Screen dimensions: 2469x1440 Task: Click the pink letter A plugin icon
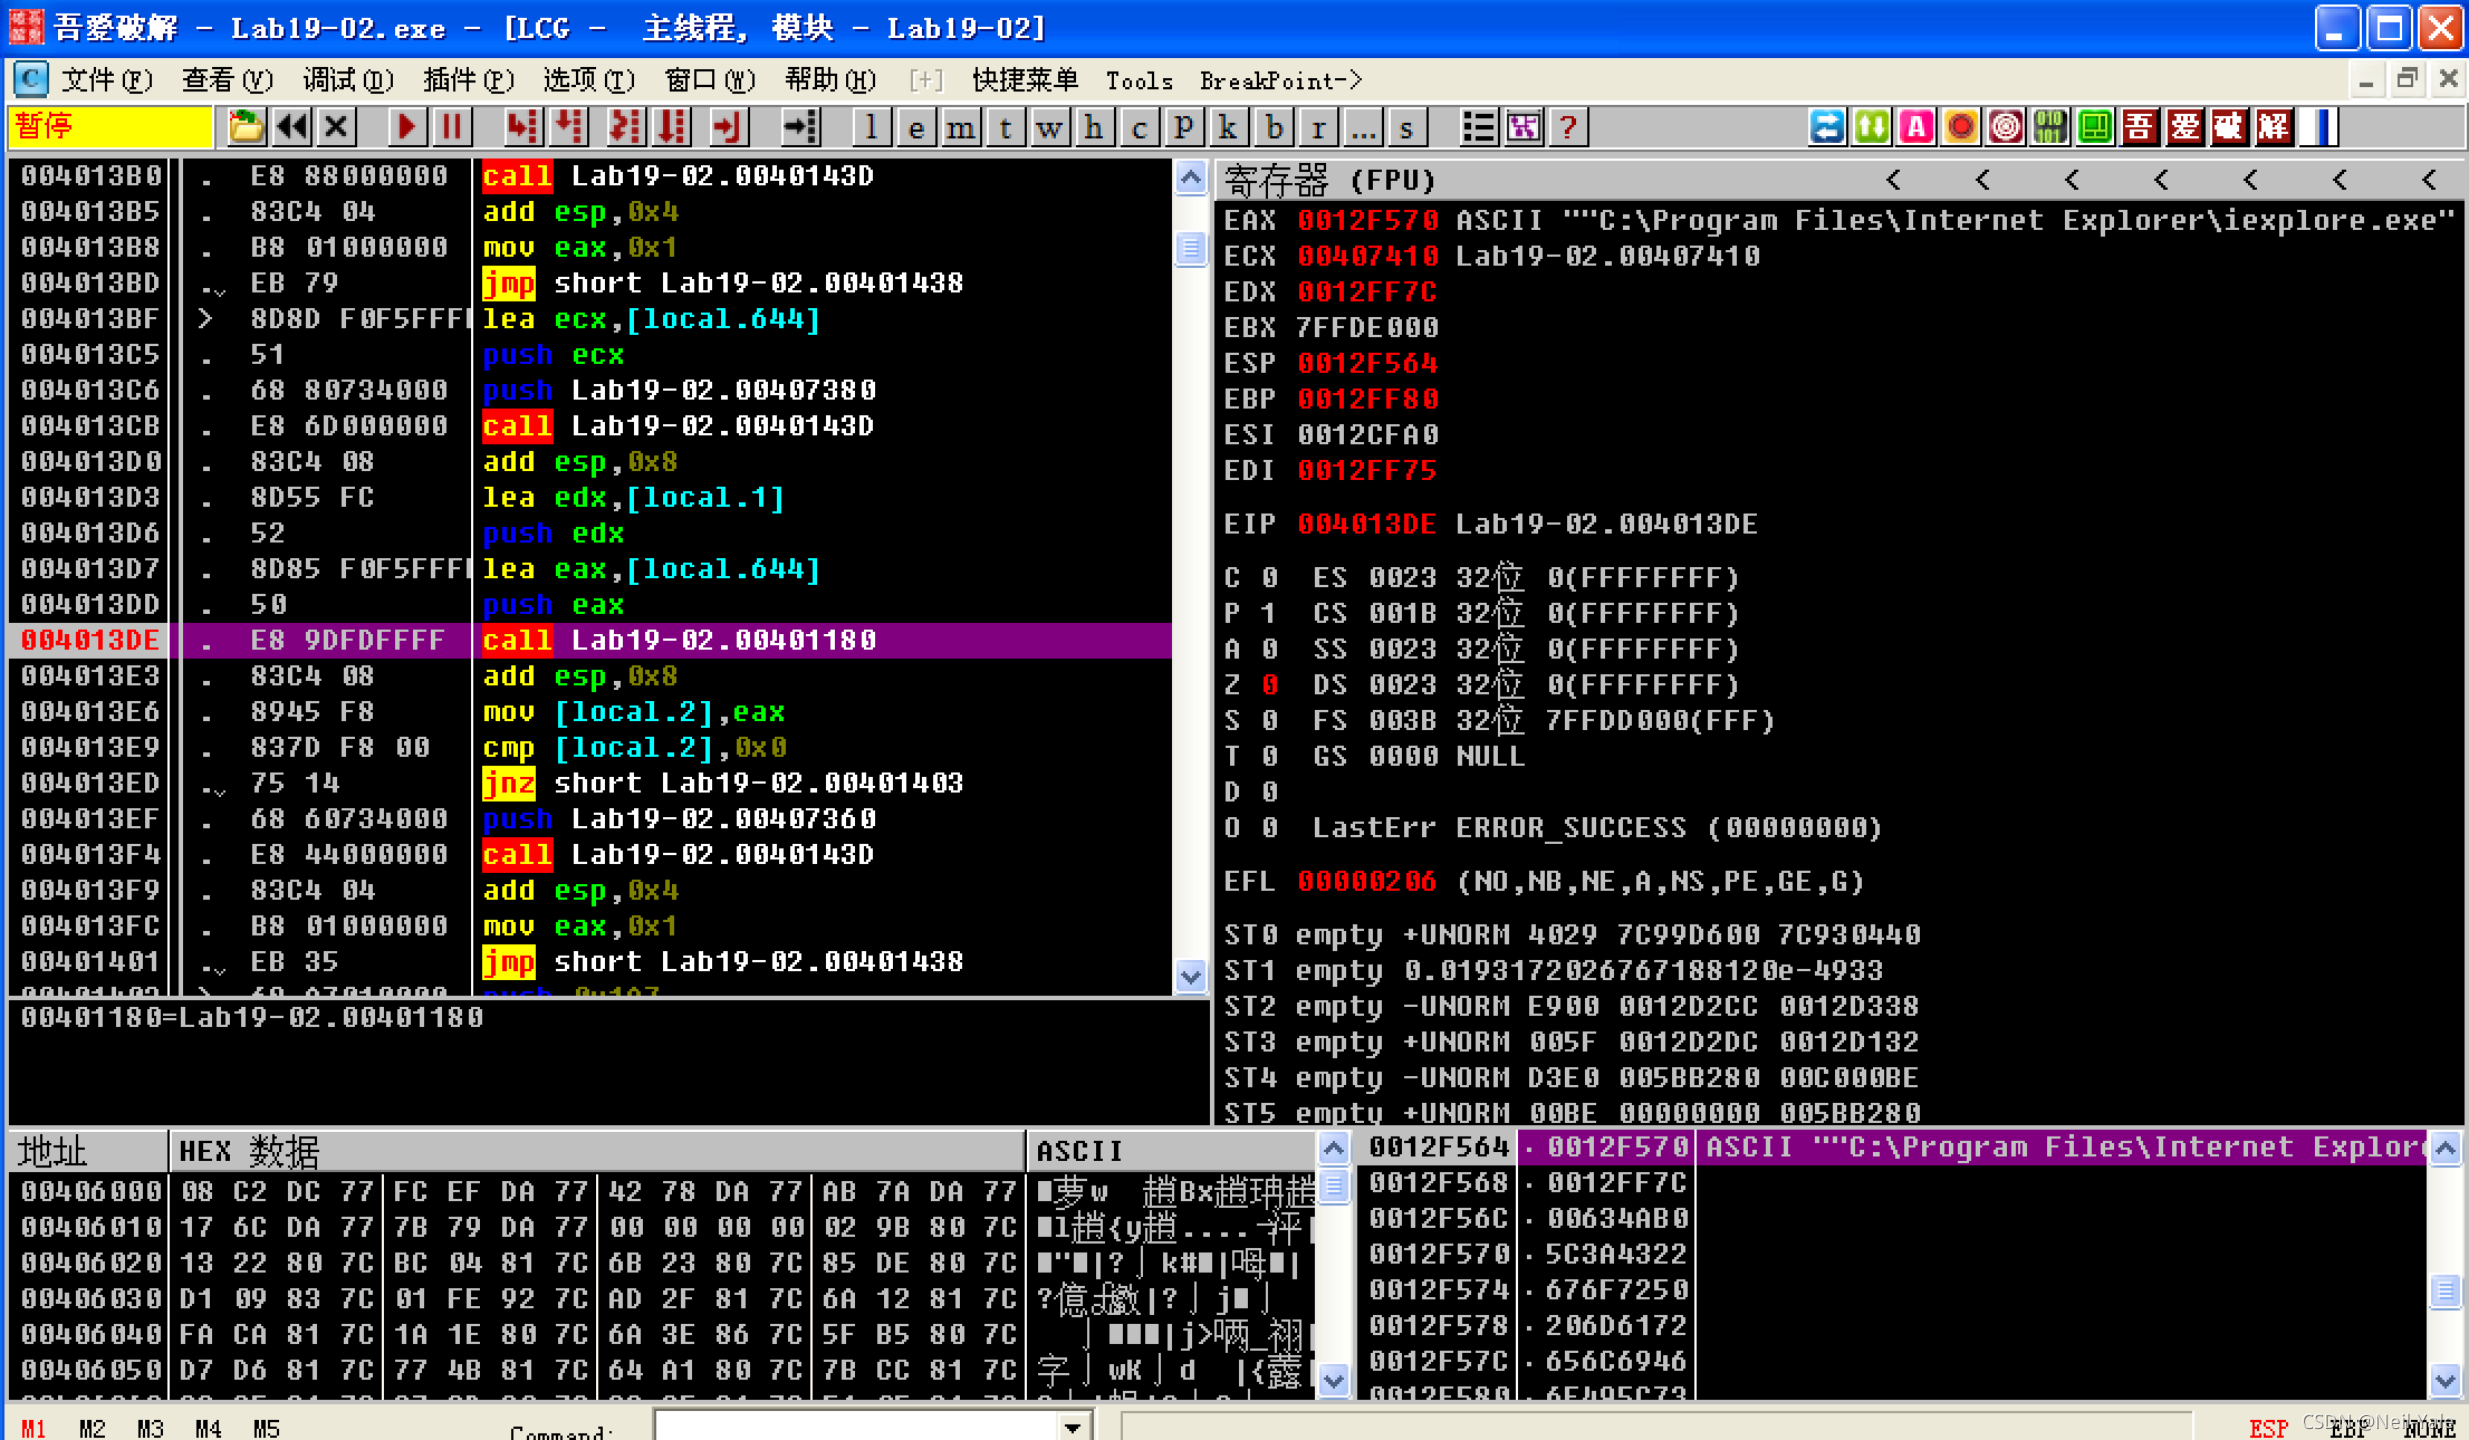(1917, 127)
